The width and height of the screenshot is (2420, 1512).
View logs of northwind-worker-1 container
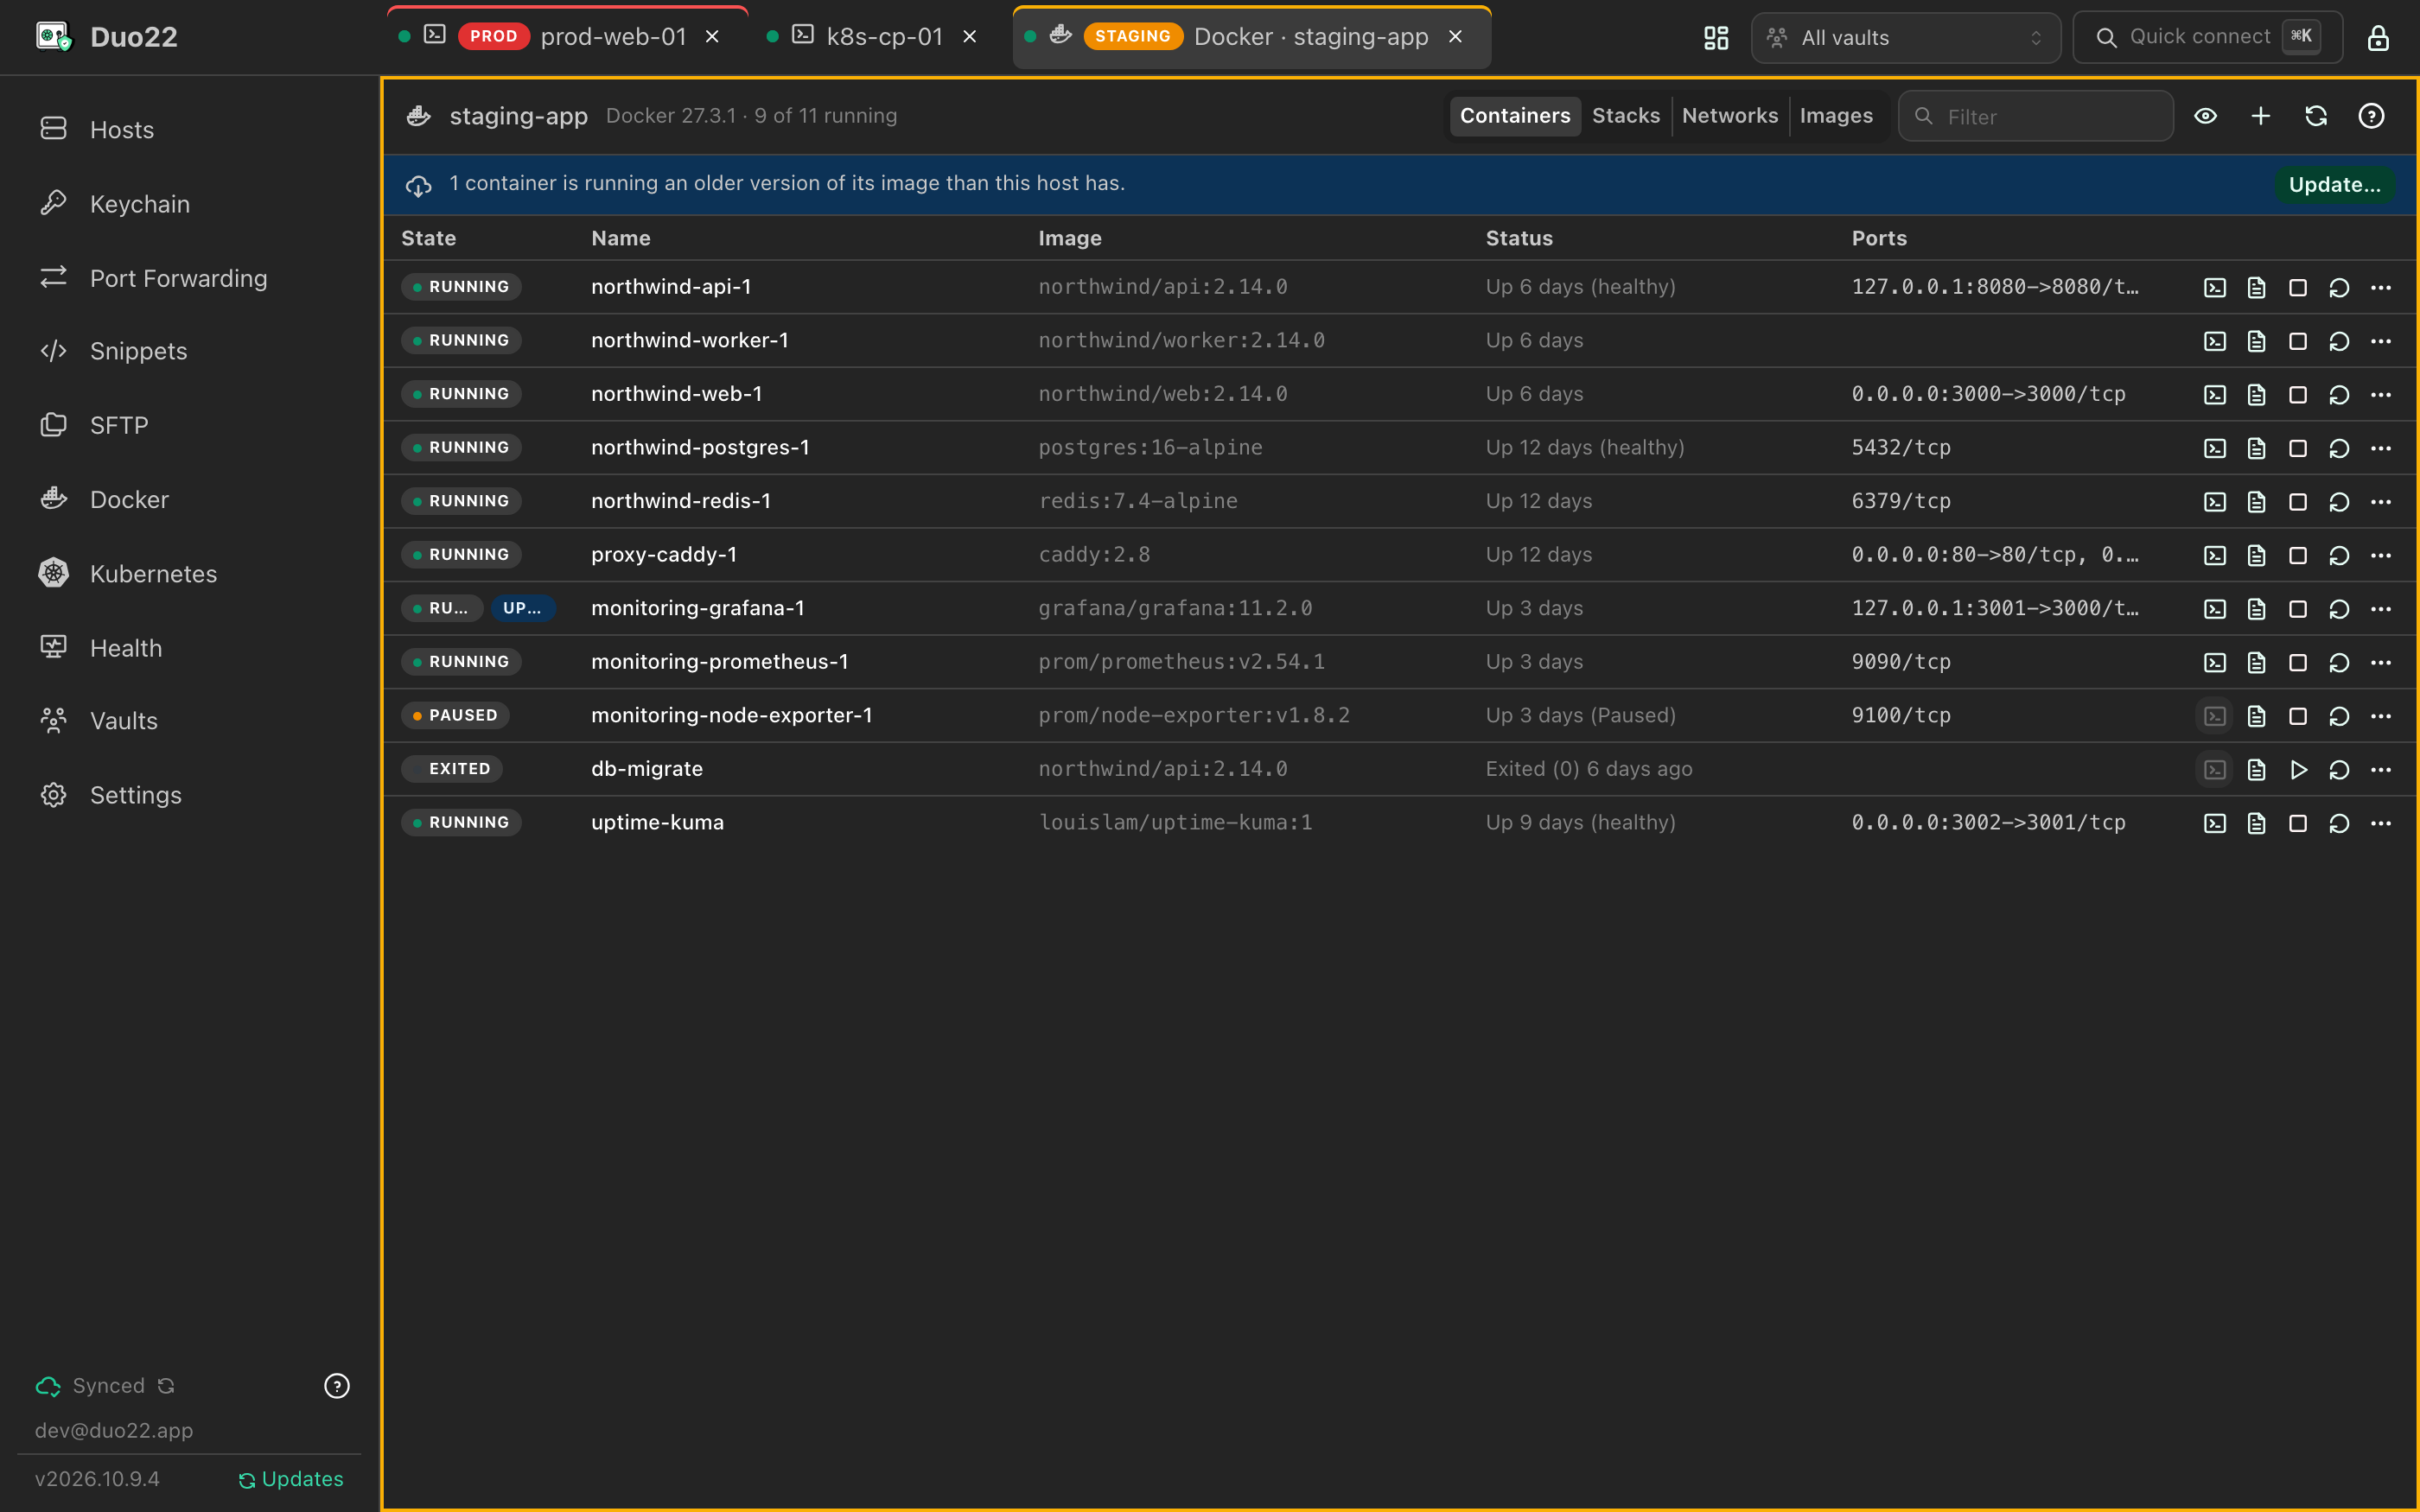click(x=2256, y=342)
